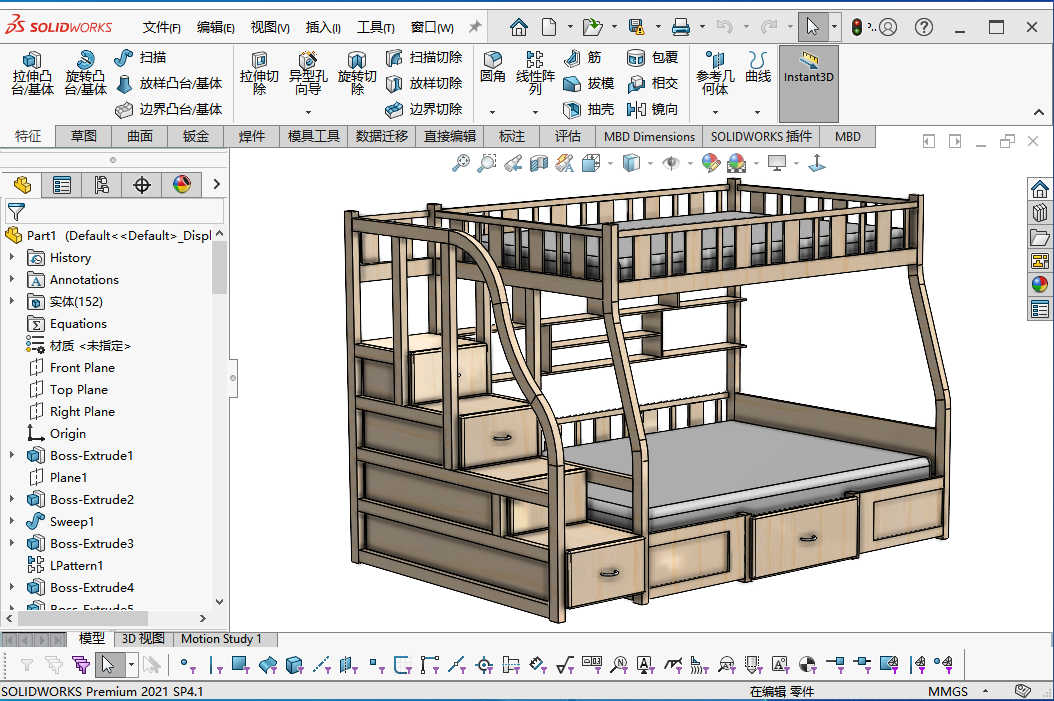Open the Display Style dropdown arrow
This screenshot has width=1054, height=701.
650,163
